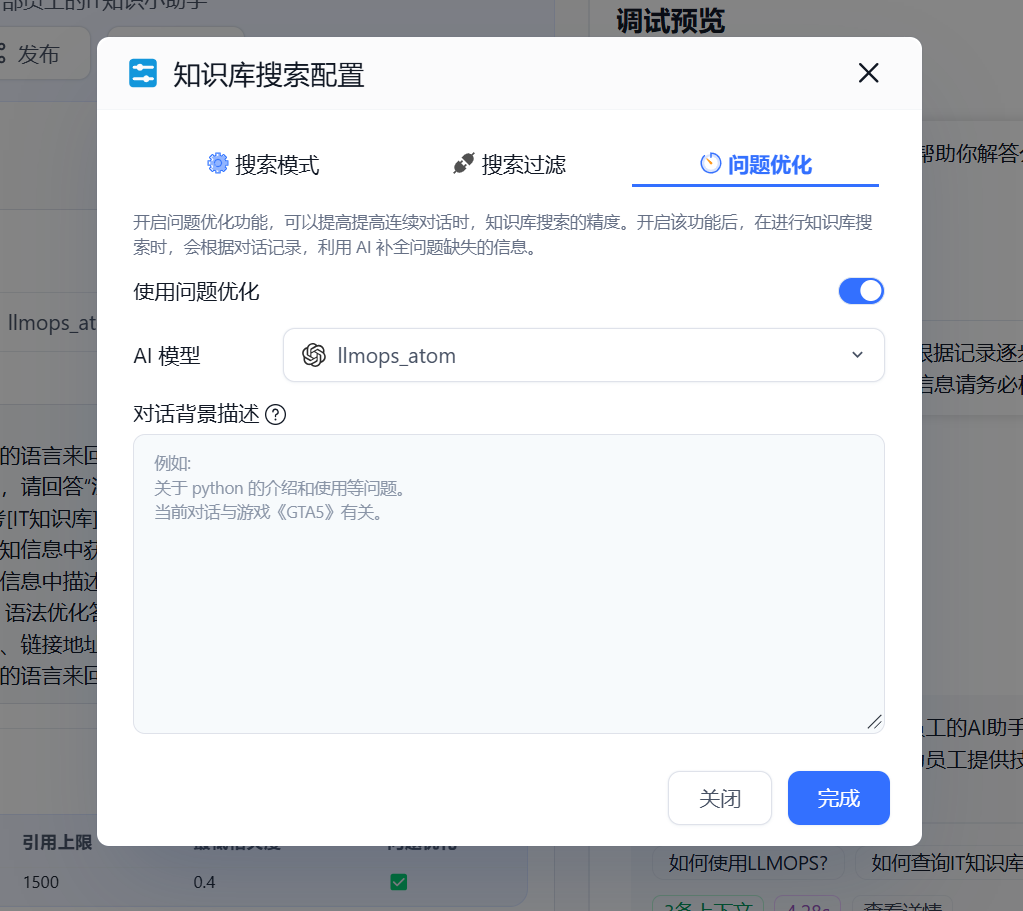Click the brush icon on 搜索过滤 tab

(463, 163)
